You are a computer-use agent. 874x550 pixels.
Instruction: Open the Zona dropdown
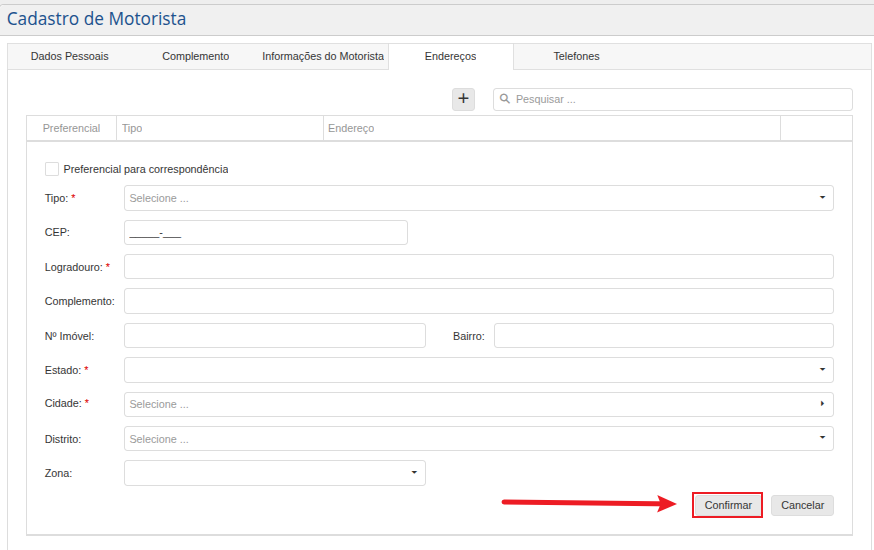coord(274,473)
